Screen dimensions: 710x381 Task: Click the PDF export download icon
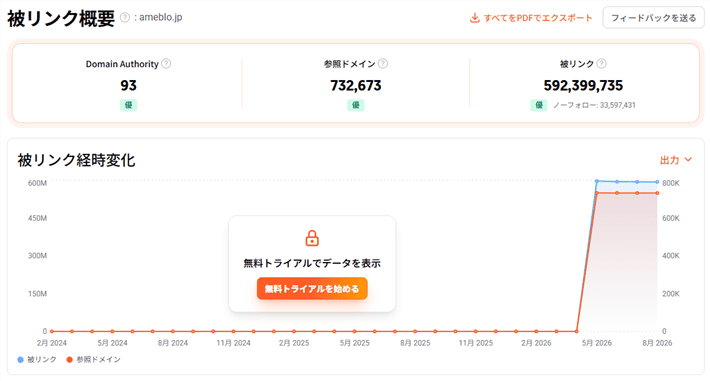point(475,18)
